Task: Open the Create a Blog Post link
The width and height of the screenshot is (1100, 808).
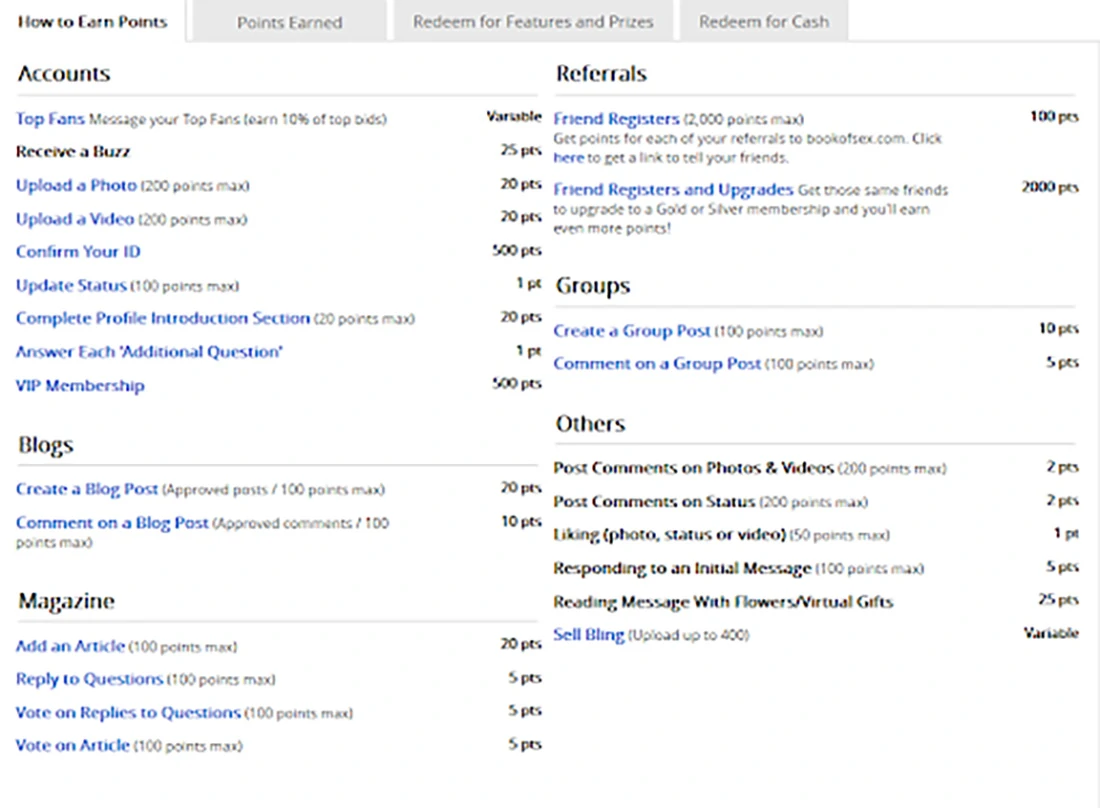Action: click(87, 489)
